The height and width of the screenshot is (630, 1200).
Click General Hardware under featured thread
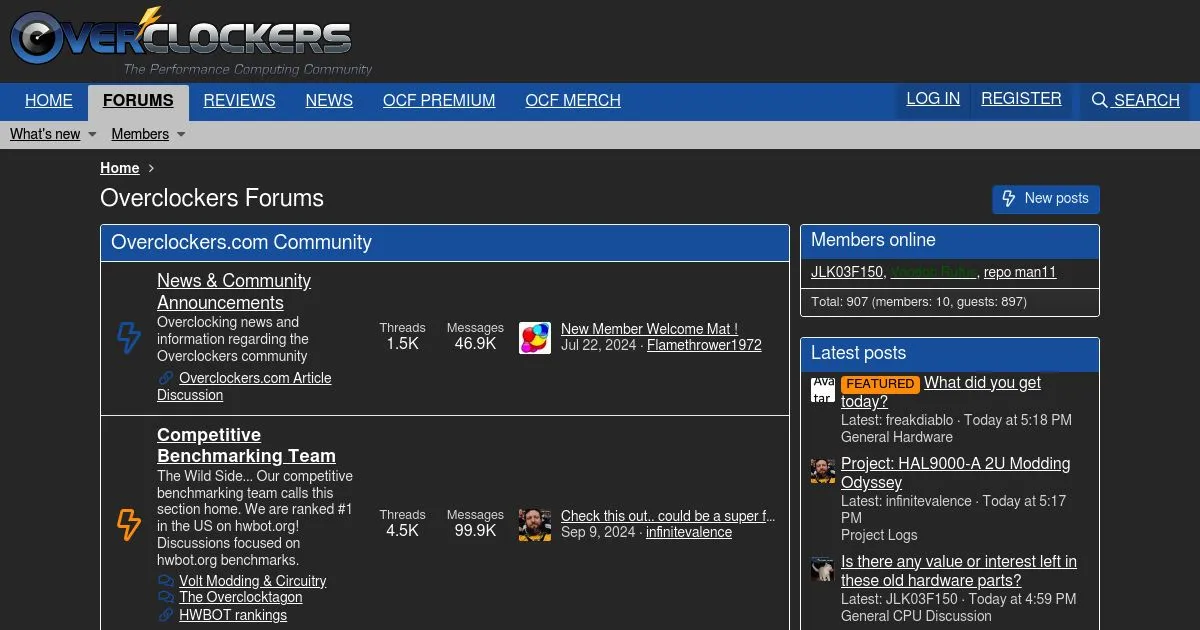pyautogui.click(x=897, y=437)
